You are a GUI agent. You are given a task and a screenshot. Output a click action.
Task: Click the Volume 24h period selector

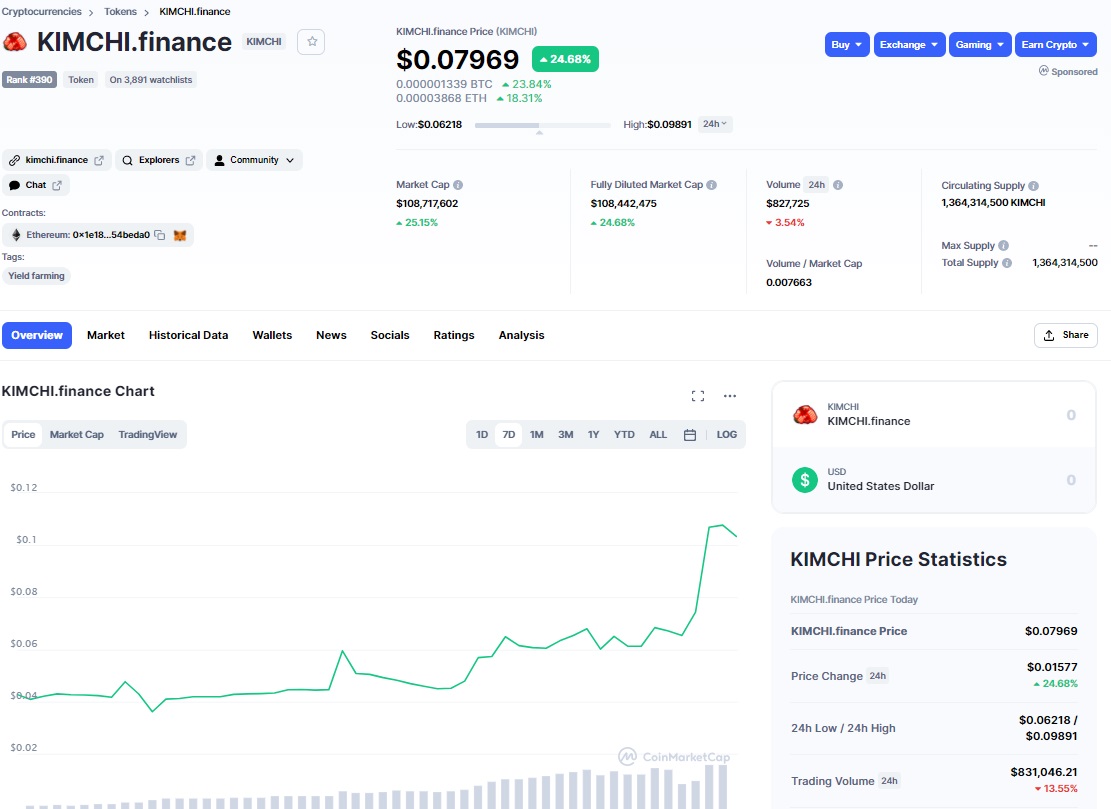point(816,185)
